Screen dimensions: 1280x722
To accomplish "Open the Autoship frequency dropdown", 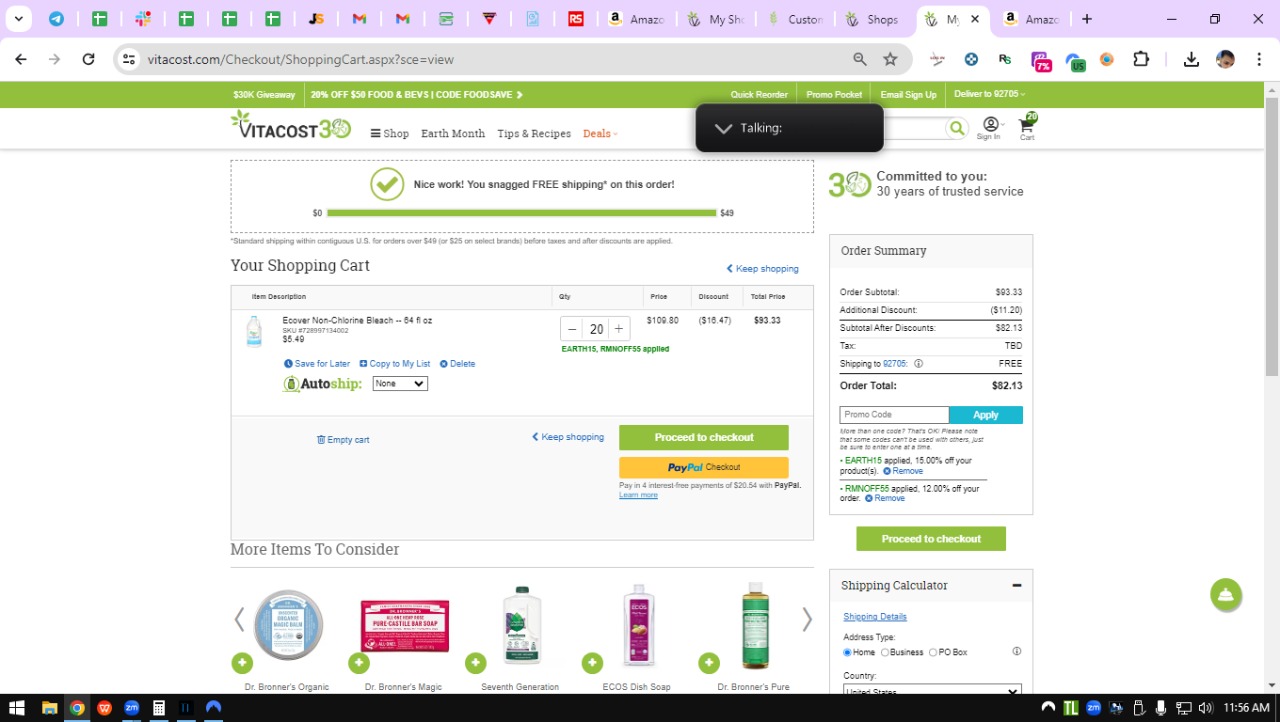I will [400, 384].
